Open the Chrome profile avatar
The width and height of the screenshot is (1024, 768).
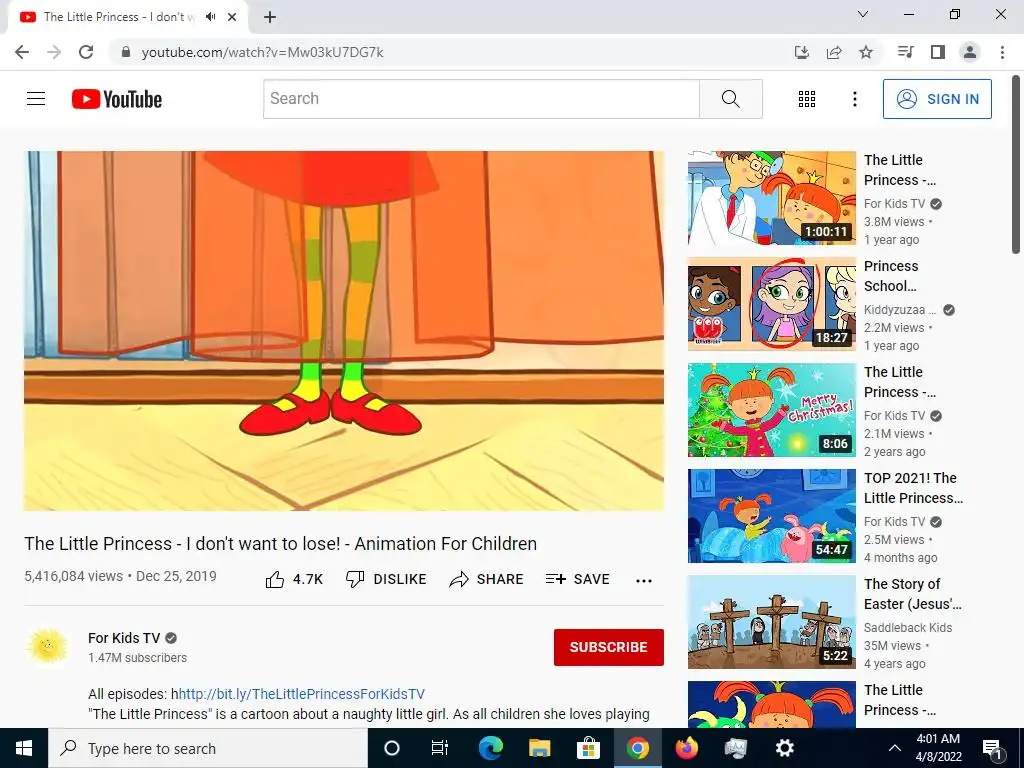pyautogui.click(x=970, y=52)
